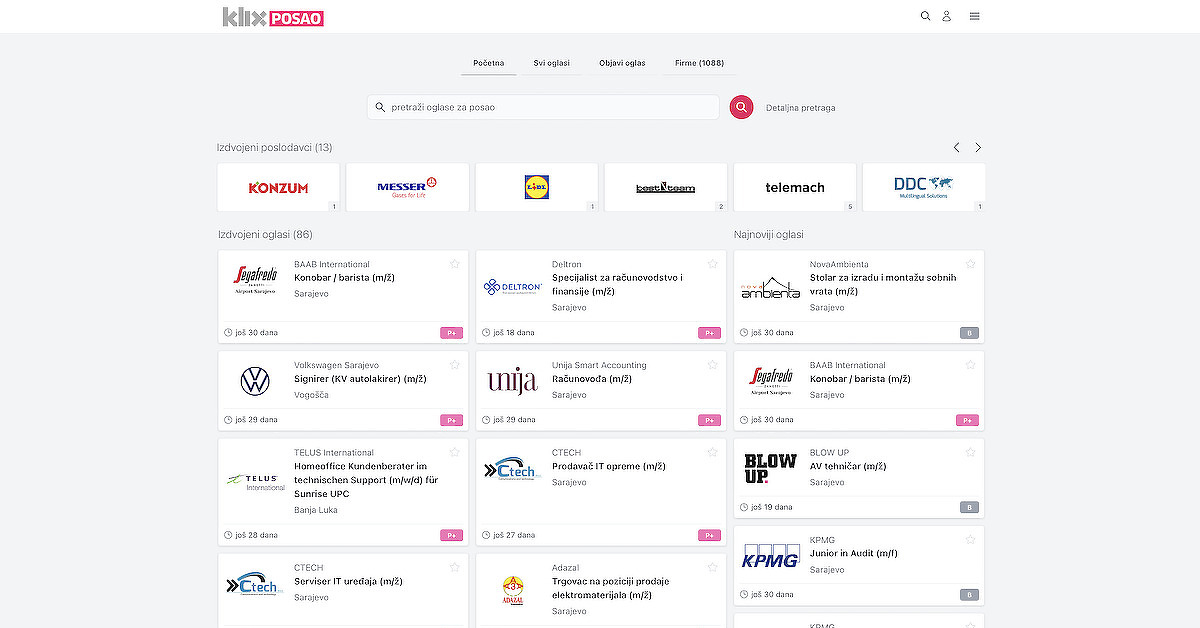Open the user profile icon

[x=946, y=16]
